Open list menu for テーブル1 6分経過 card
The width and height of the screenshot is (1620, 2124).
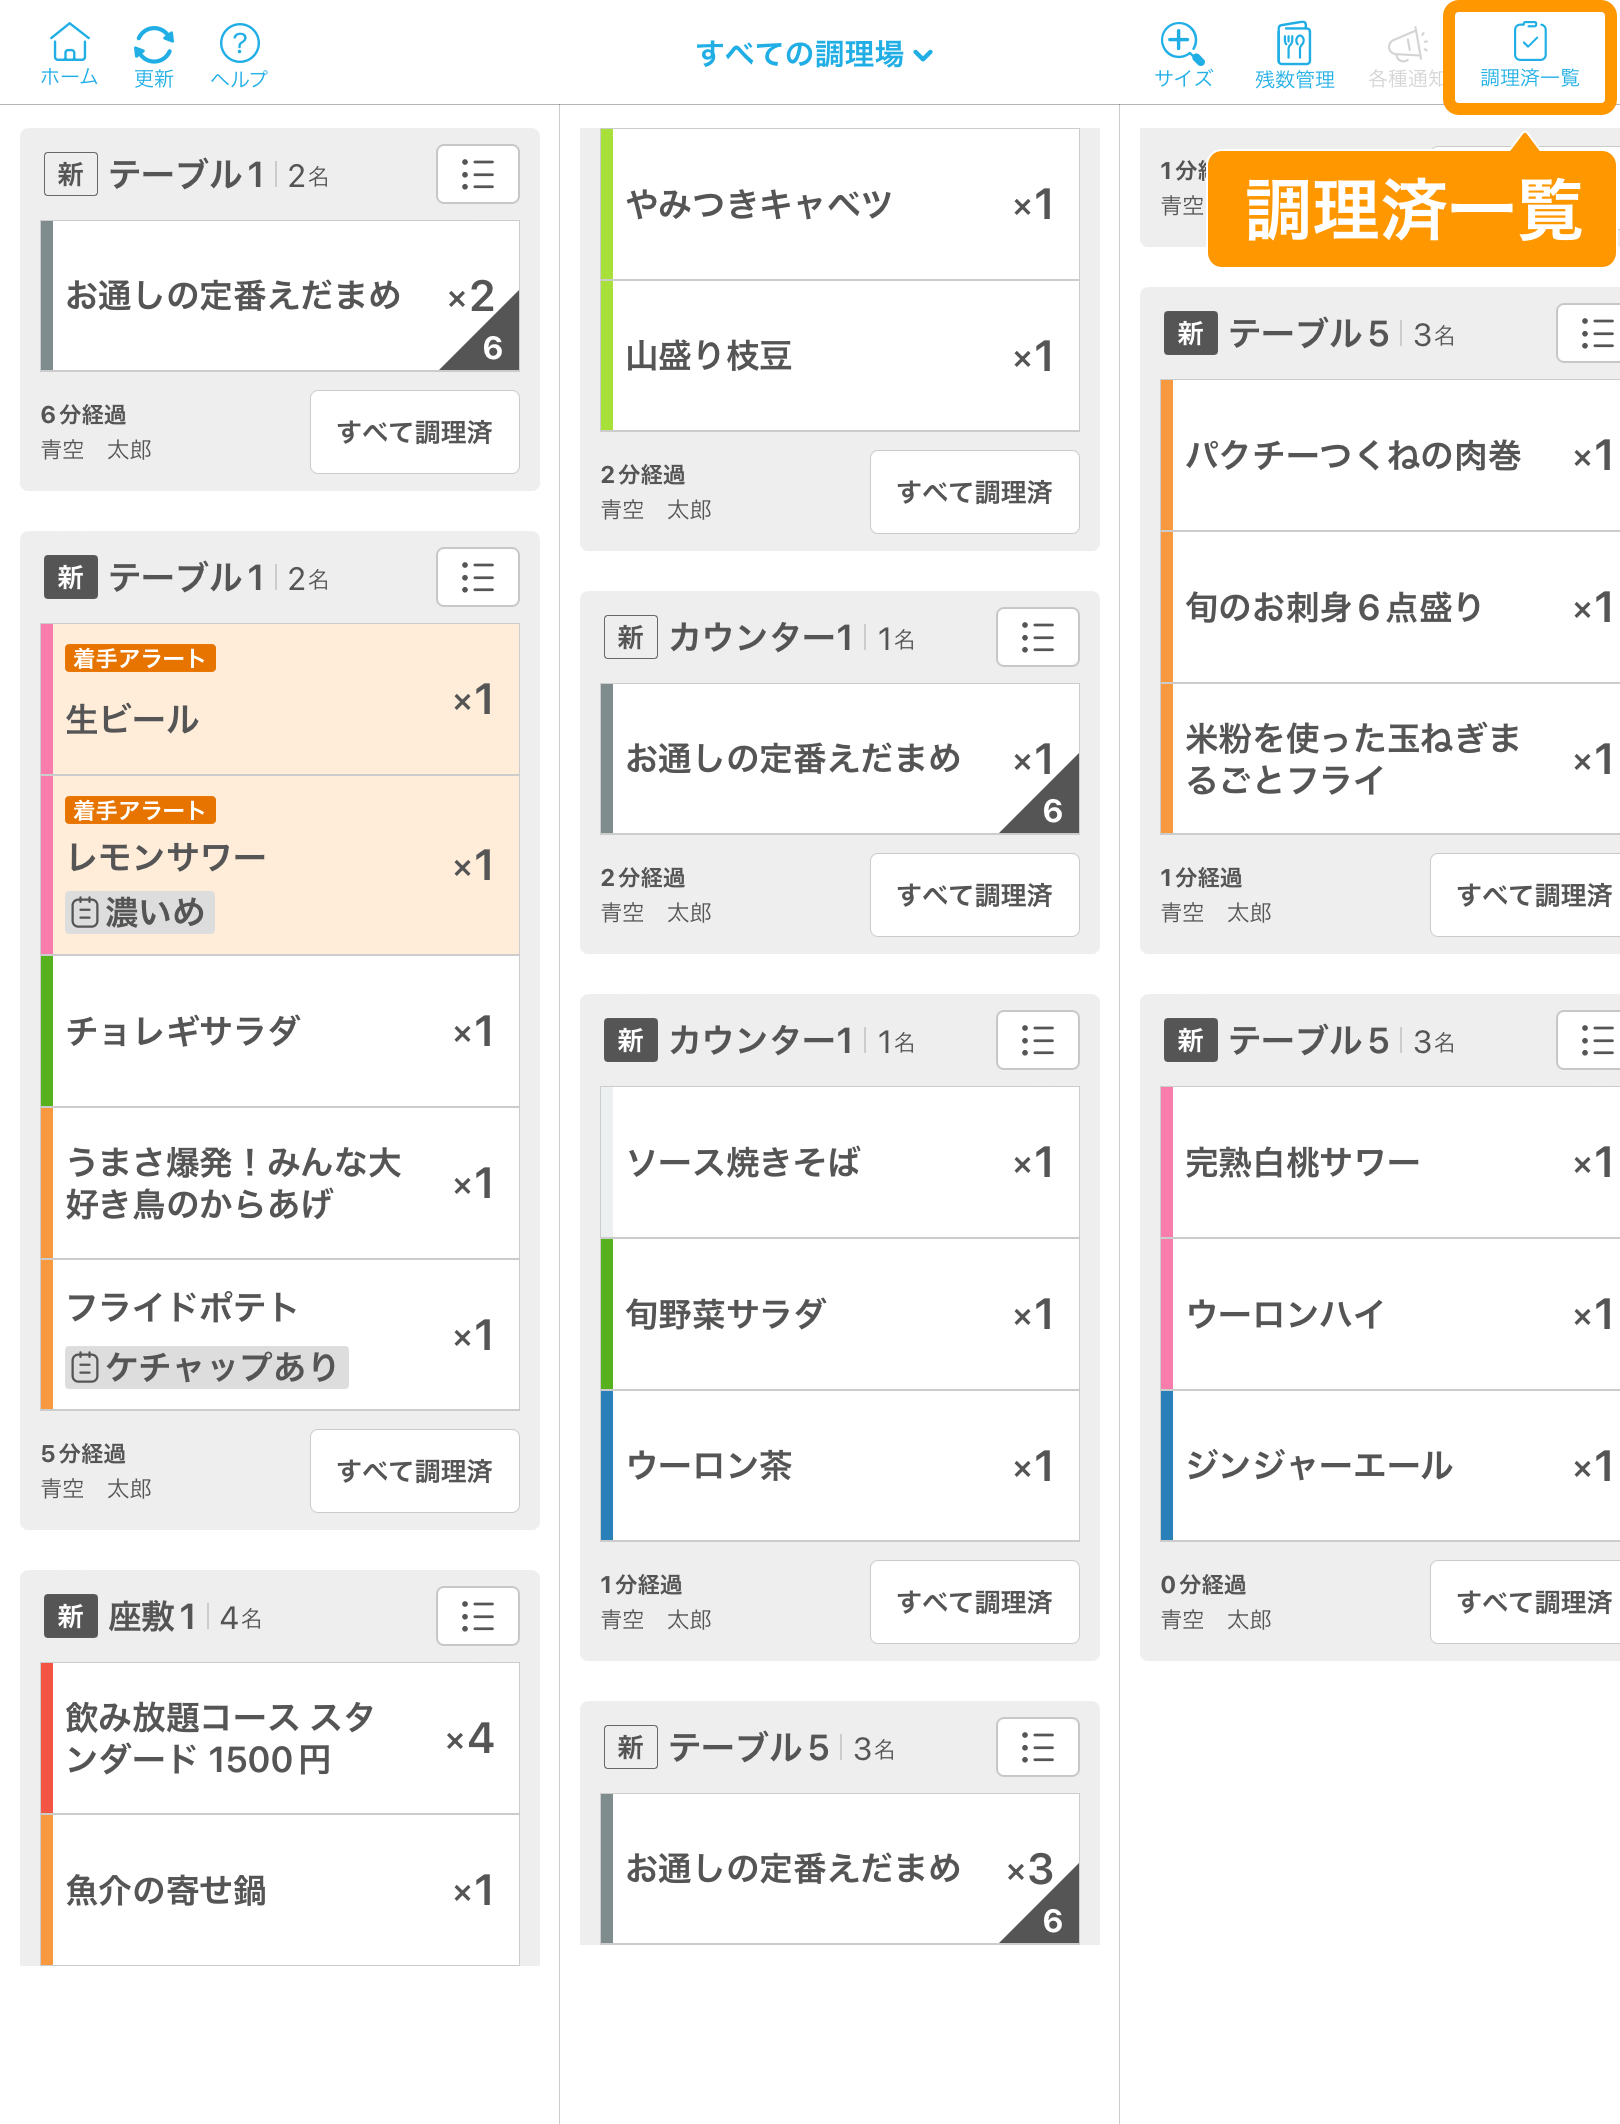click(x=478, y=174)
